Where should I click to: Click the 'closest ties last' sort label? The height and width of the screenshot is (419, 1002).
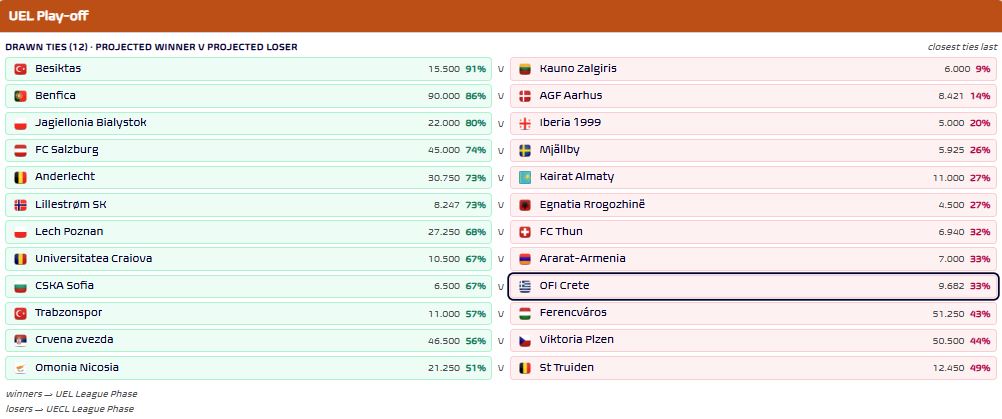tap(962, 47)
